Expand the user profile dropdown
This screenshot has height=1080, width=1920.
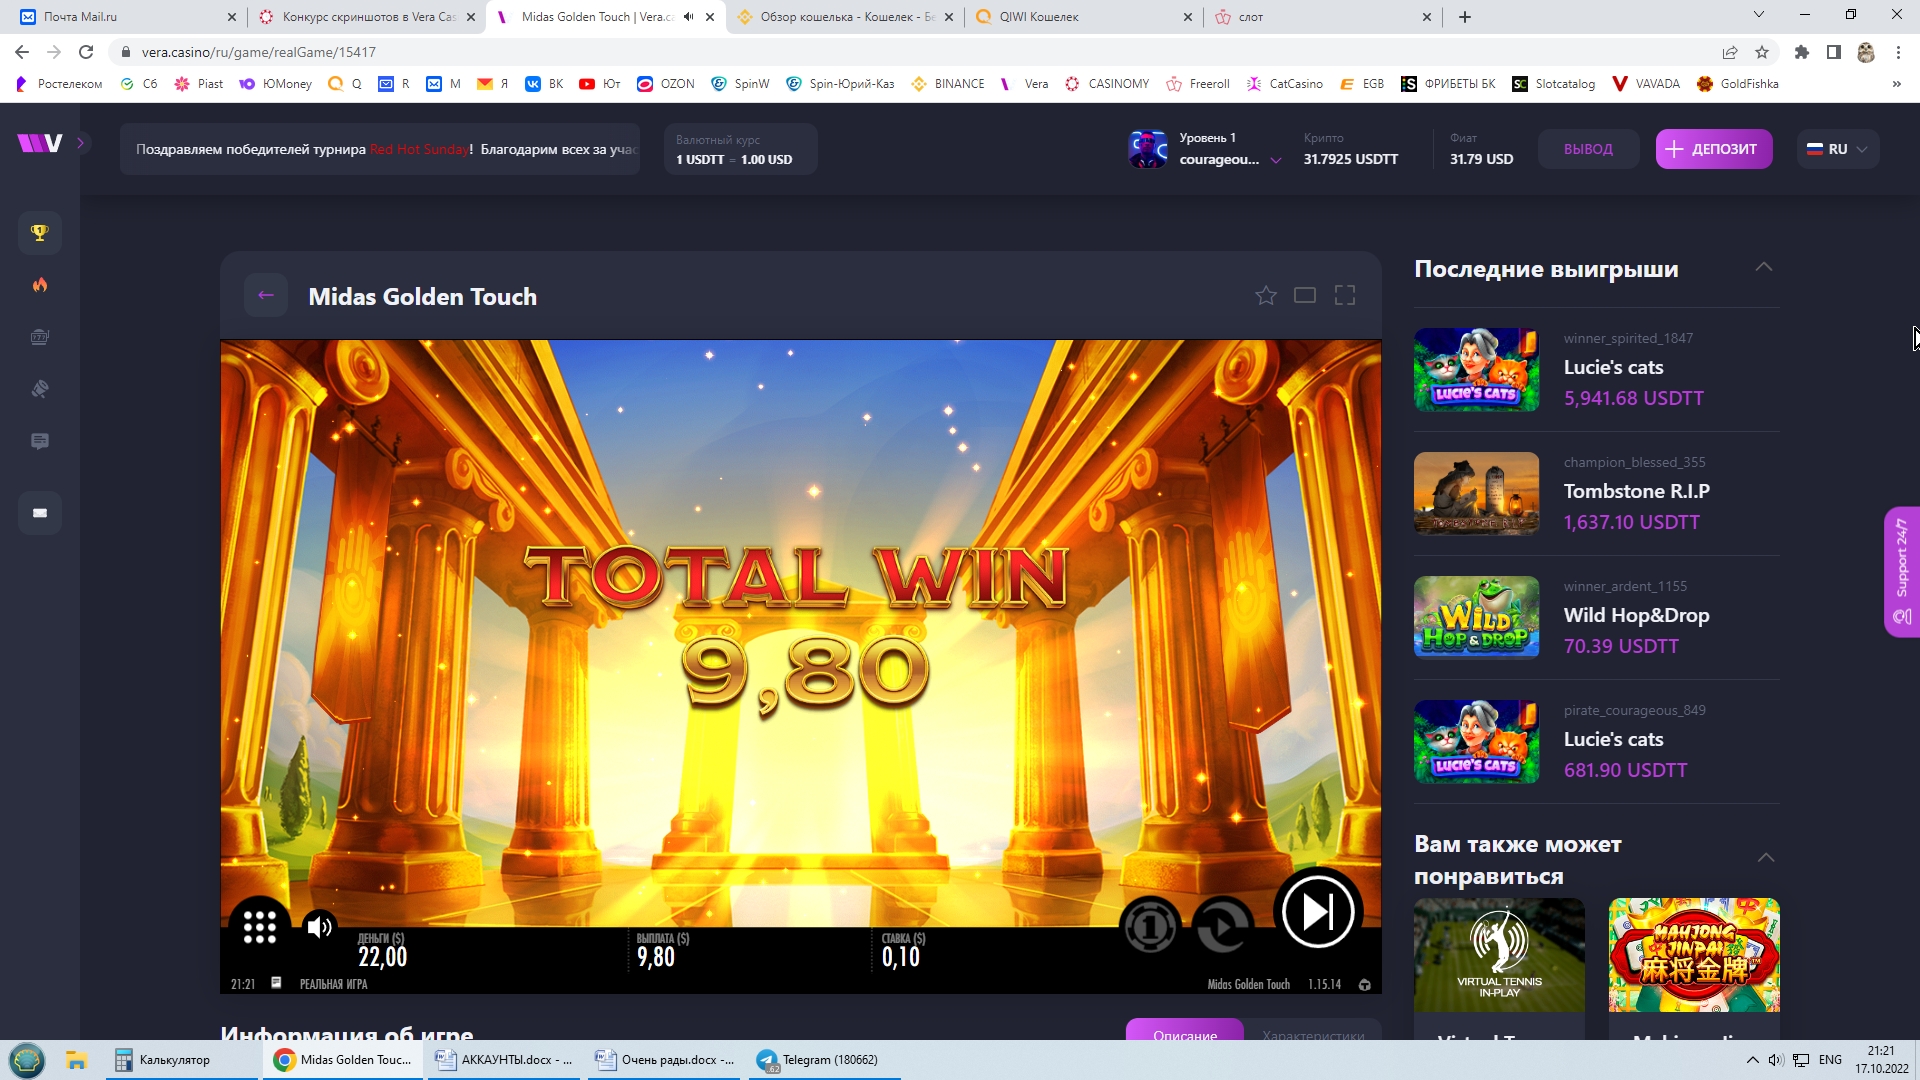point(1276,160)
